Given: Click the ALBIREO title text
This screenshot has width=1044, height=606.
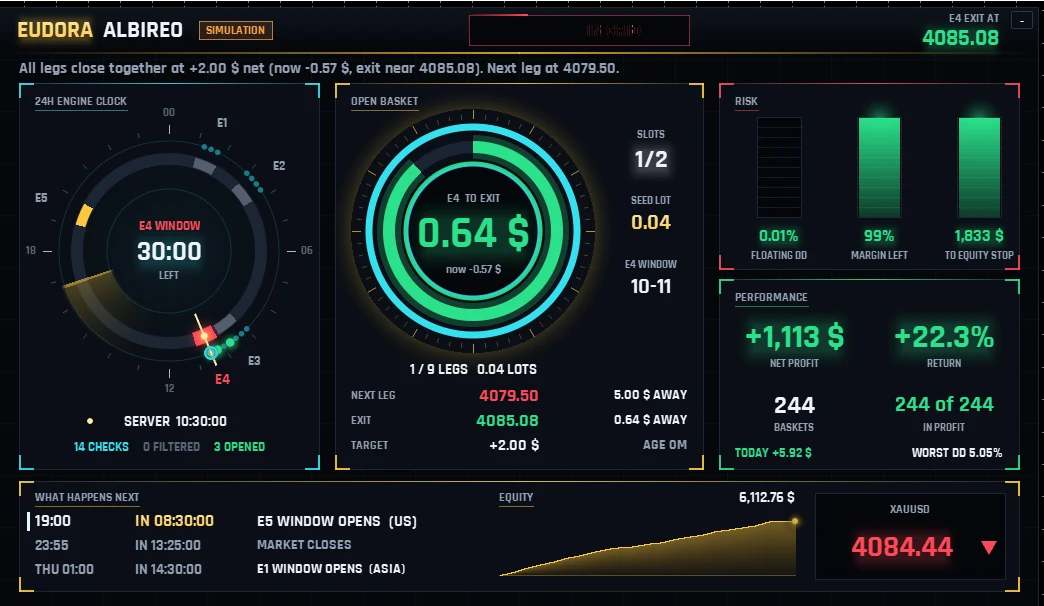Looking at the screenshot, I should [x=143, y=30].
